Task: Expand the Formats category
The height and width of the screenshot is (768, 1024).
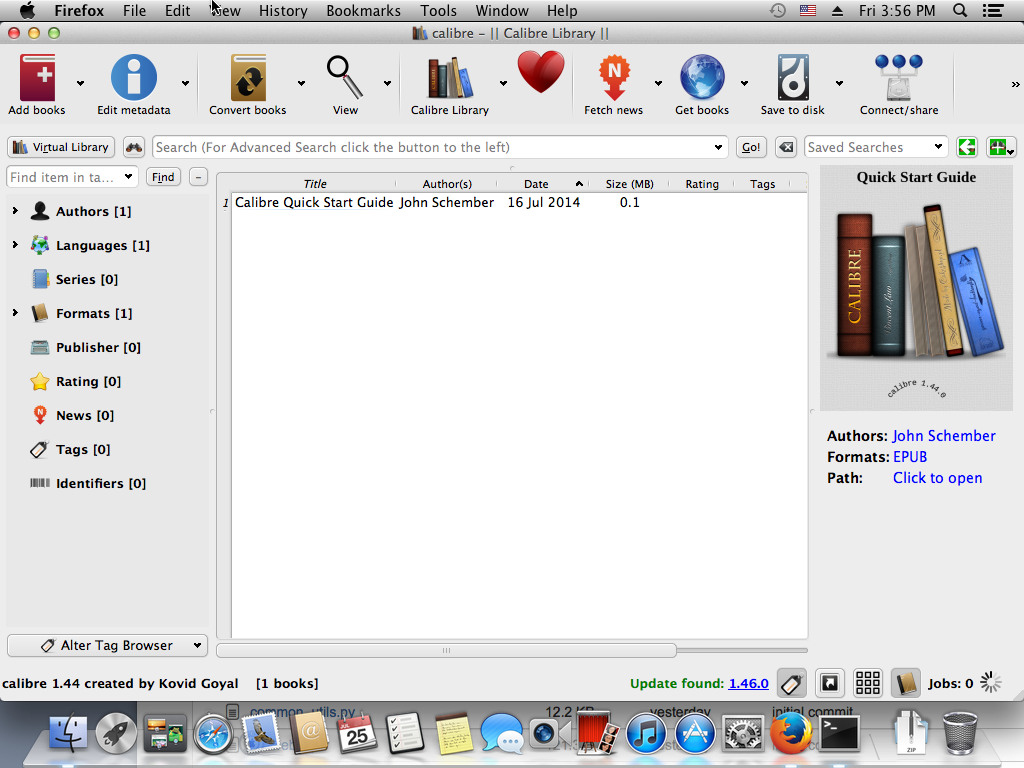Action: (15, 312)
